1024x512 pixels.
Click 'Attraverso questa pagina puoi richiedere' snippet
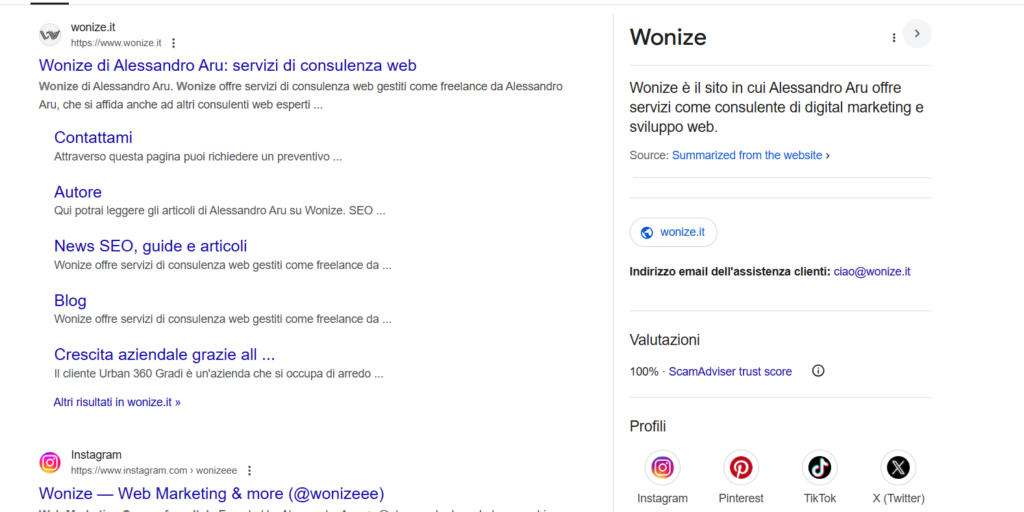coord(198,157)
